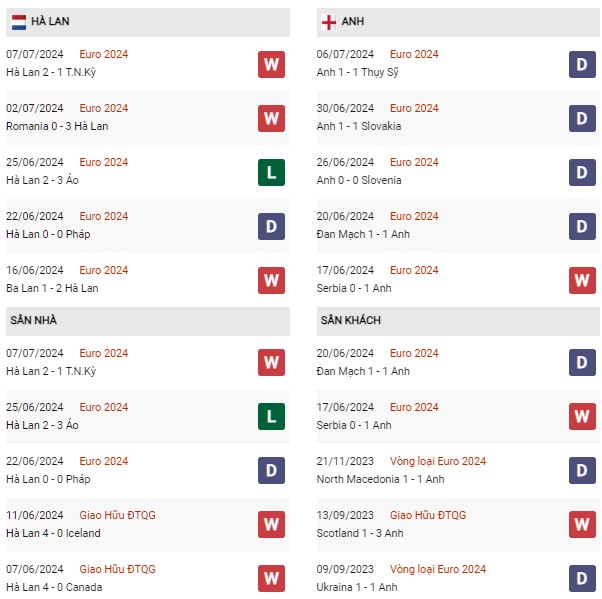
Task: Click W badge for Scotland 1-3 Anh
Action: click(x=582, y=524)
